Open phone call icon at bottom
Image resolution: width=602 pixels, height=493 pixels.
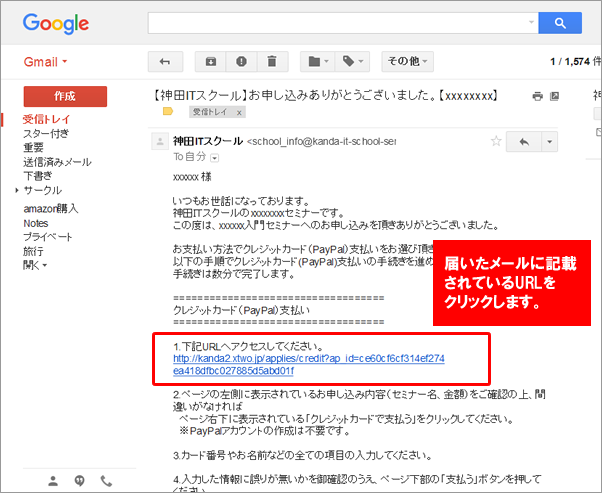coord(106,480)
